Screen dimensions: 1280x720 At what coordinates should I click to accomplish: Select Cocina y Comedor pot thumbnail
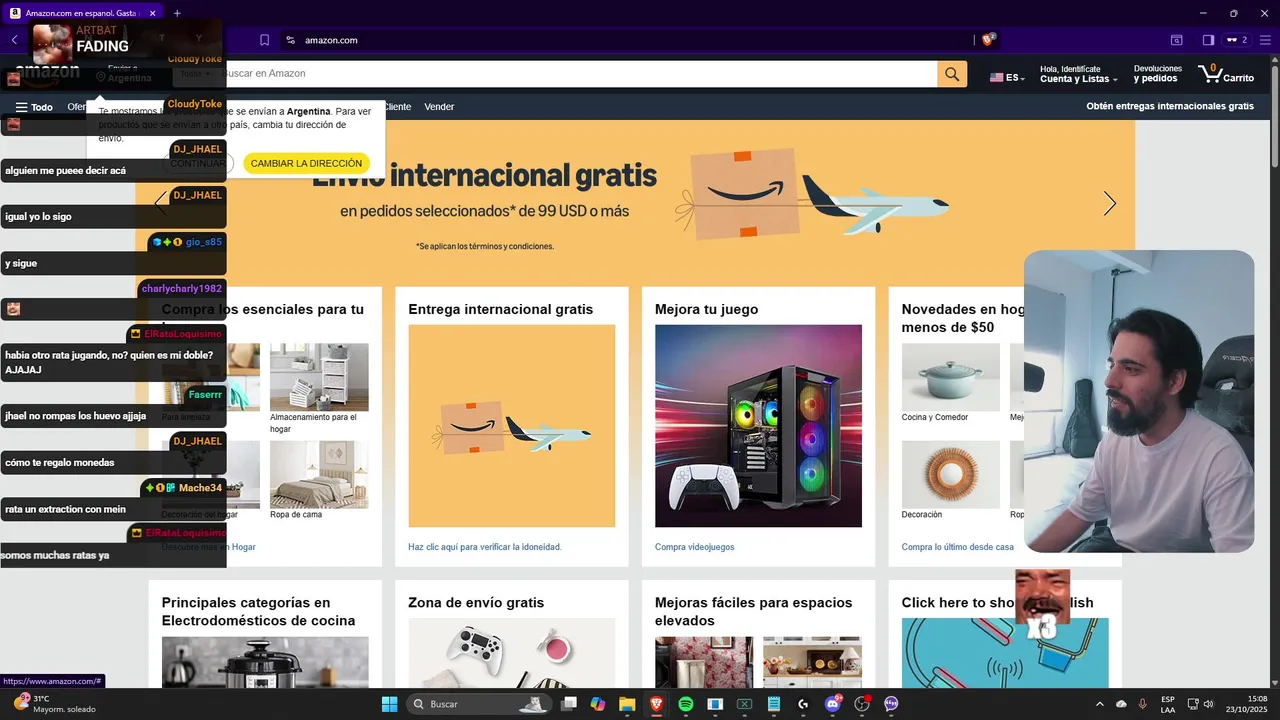pyautogui.click(x=950, y=377)
